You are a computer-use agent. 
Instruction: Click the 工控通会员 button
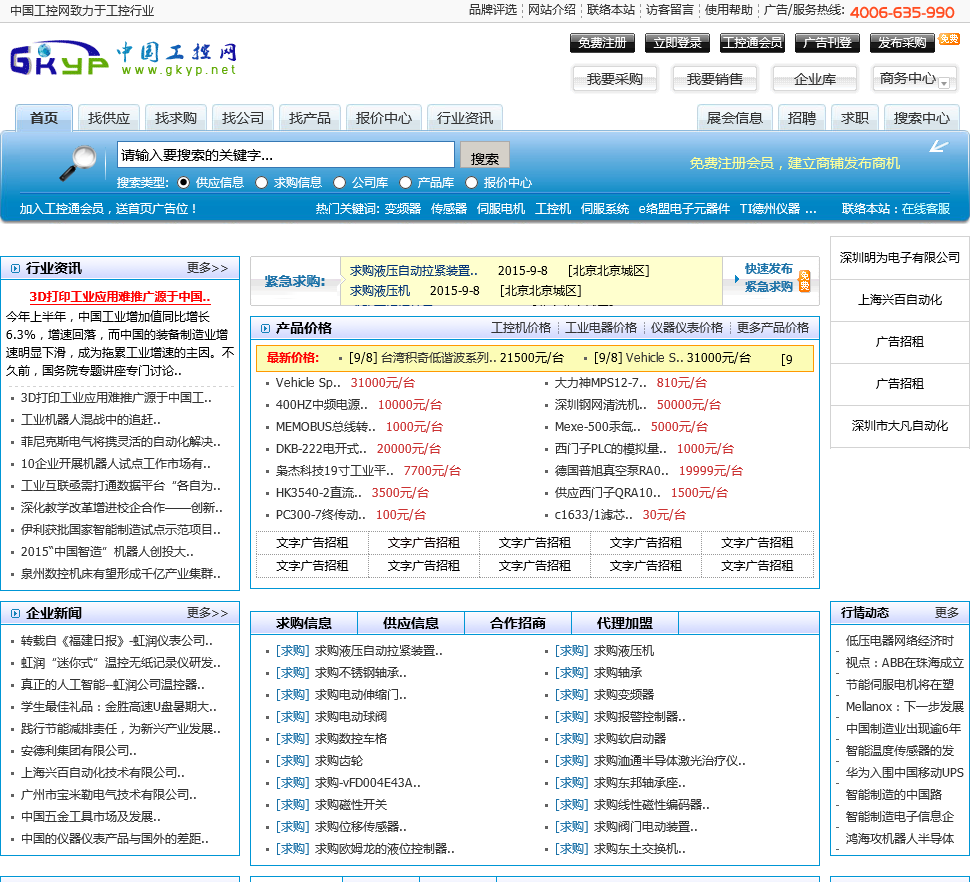tap(752, 43)
